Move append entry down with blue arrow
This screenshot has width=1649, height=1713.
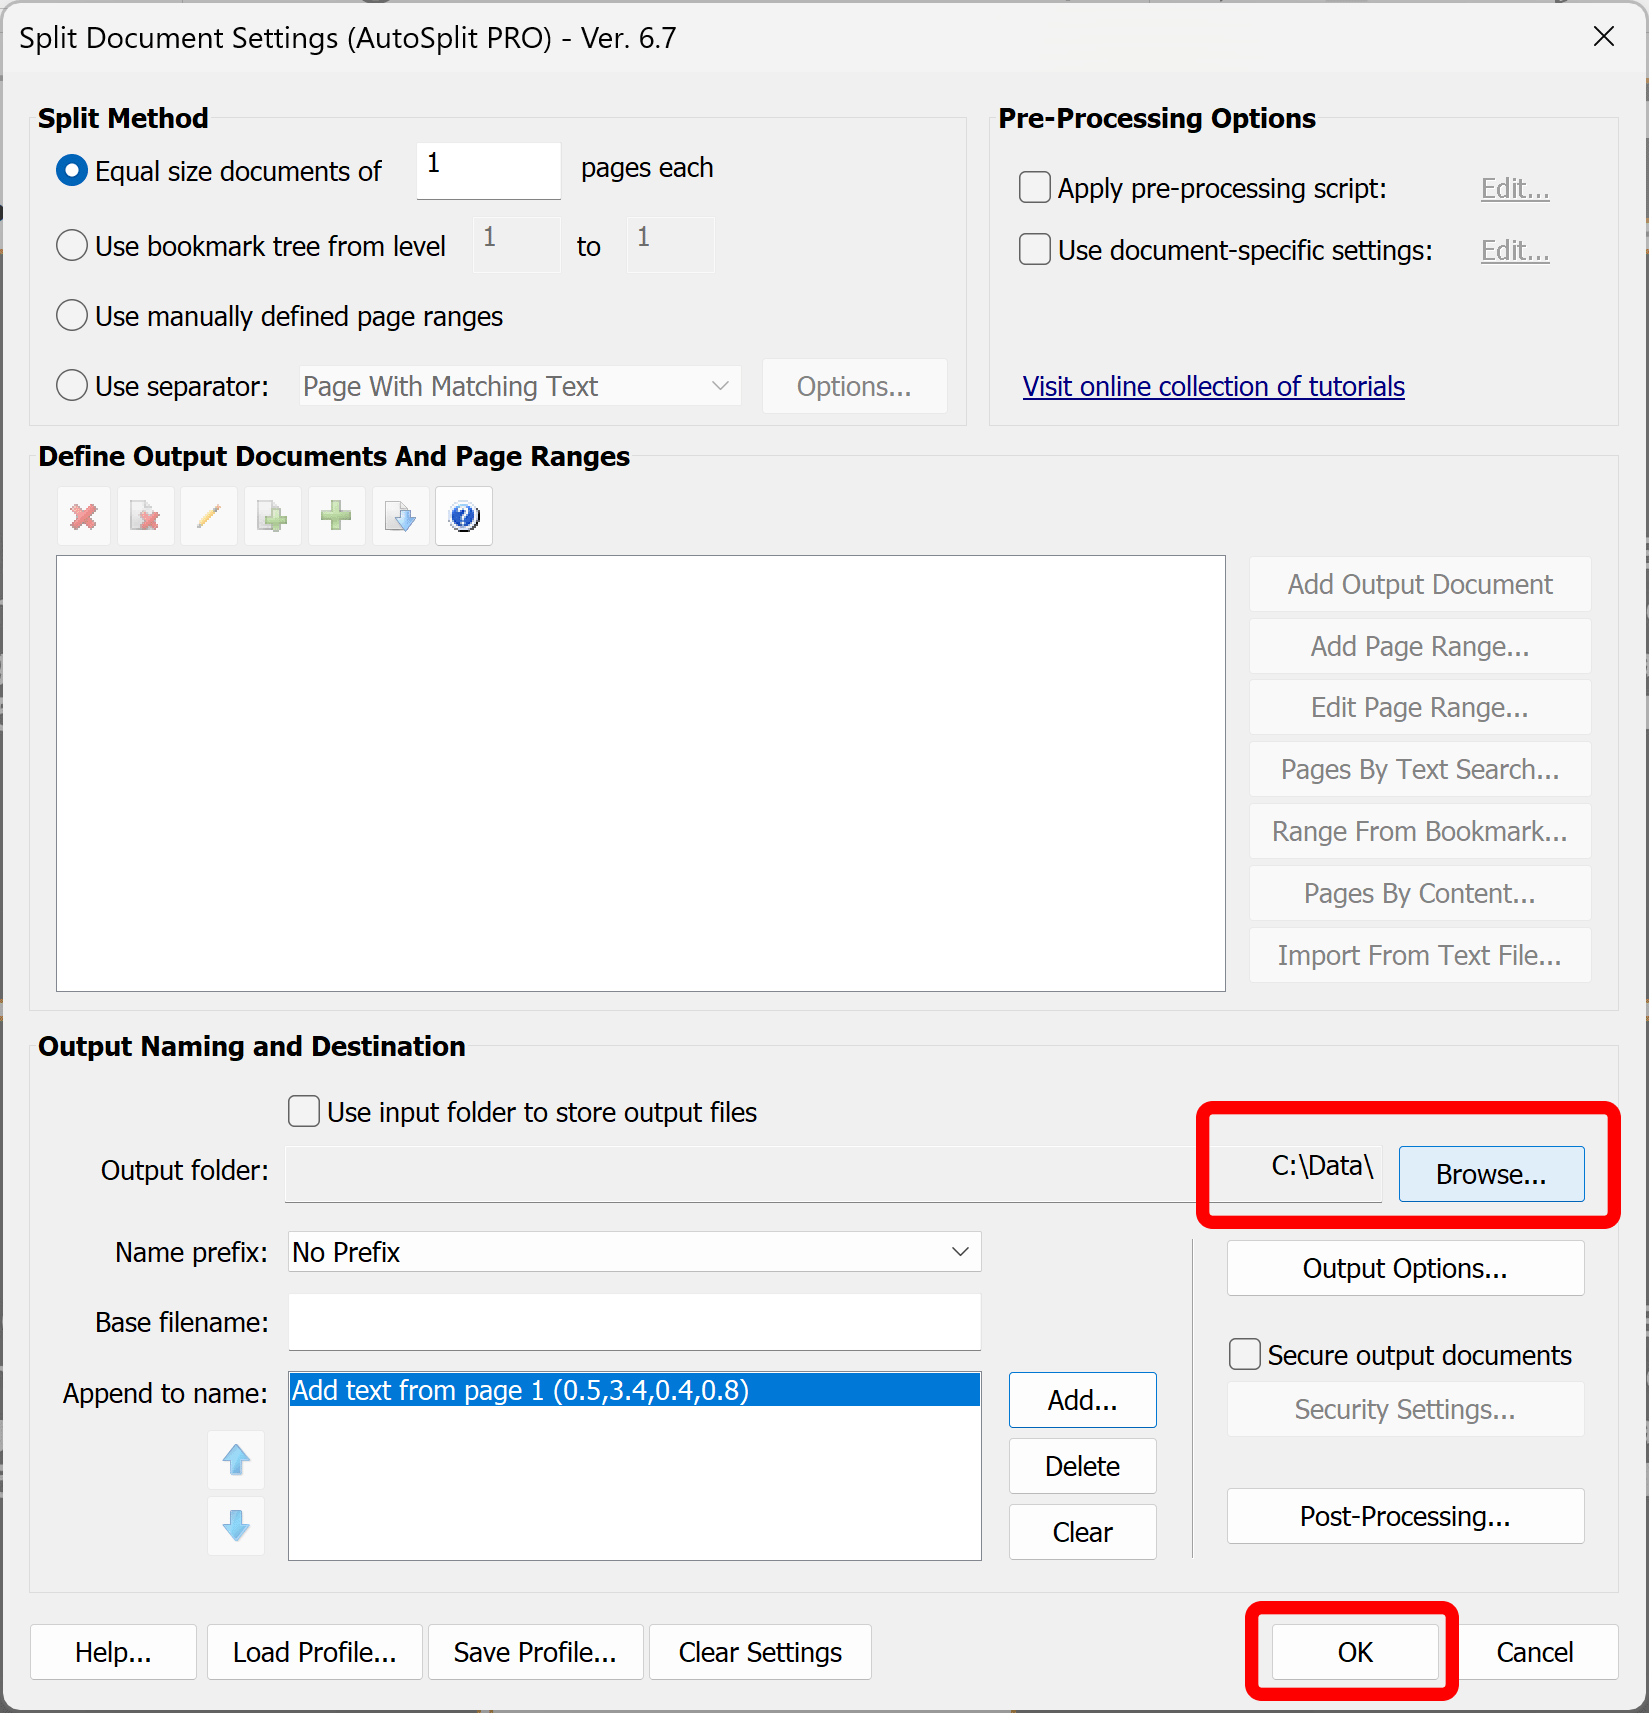click(x=236, y=1526)
